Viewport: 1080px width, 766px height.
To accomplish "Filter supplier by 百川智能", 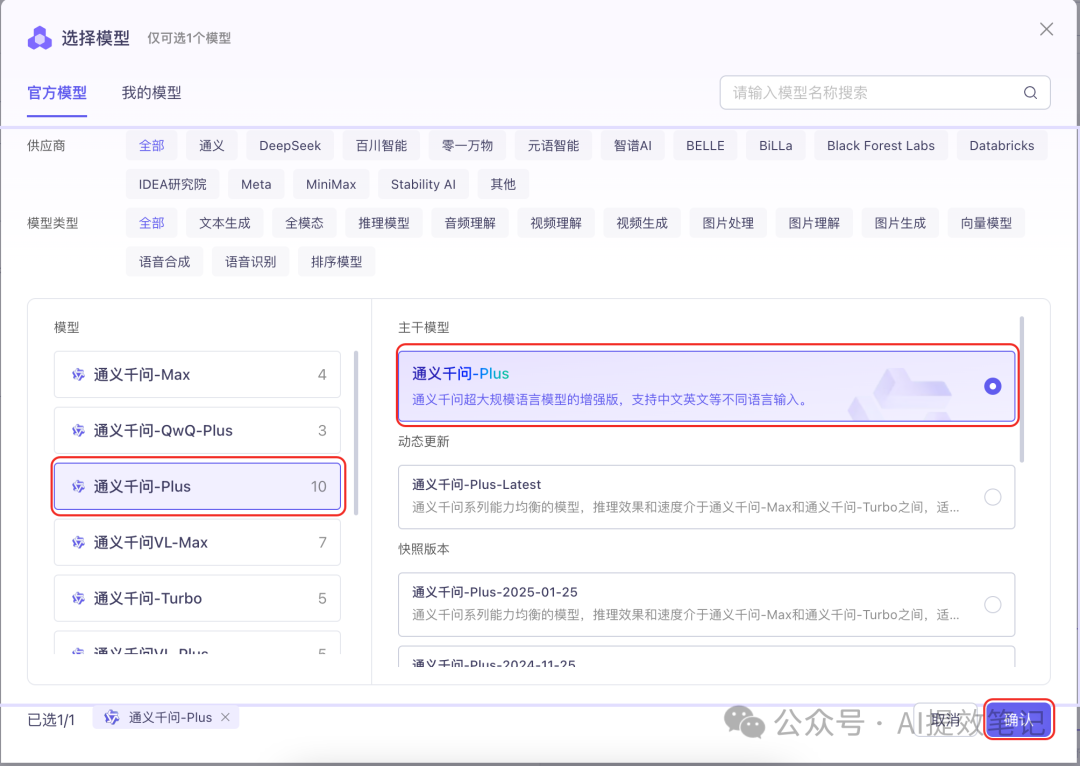I will [381, 145].
